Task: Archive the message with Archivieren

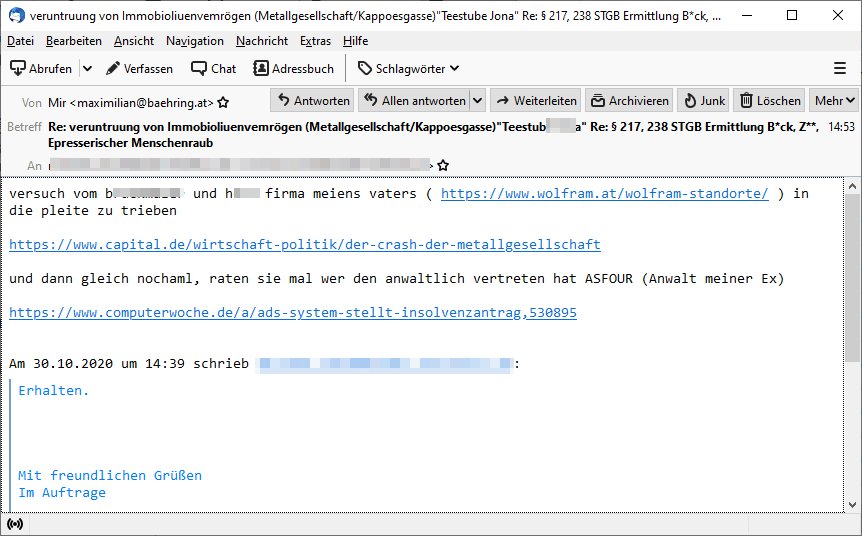Action: click(x=629, y=101)
